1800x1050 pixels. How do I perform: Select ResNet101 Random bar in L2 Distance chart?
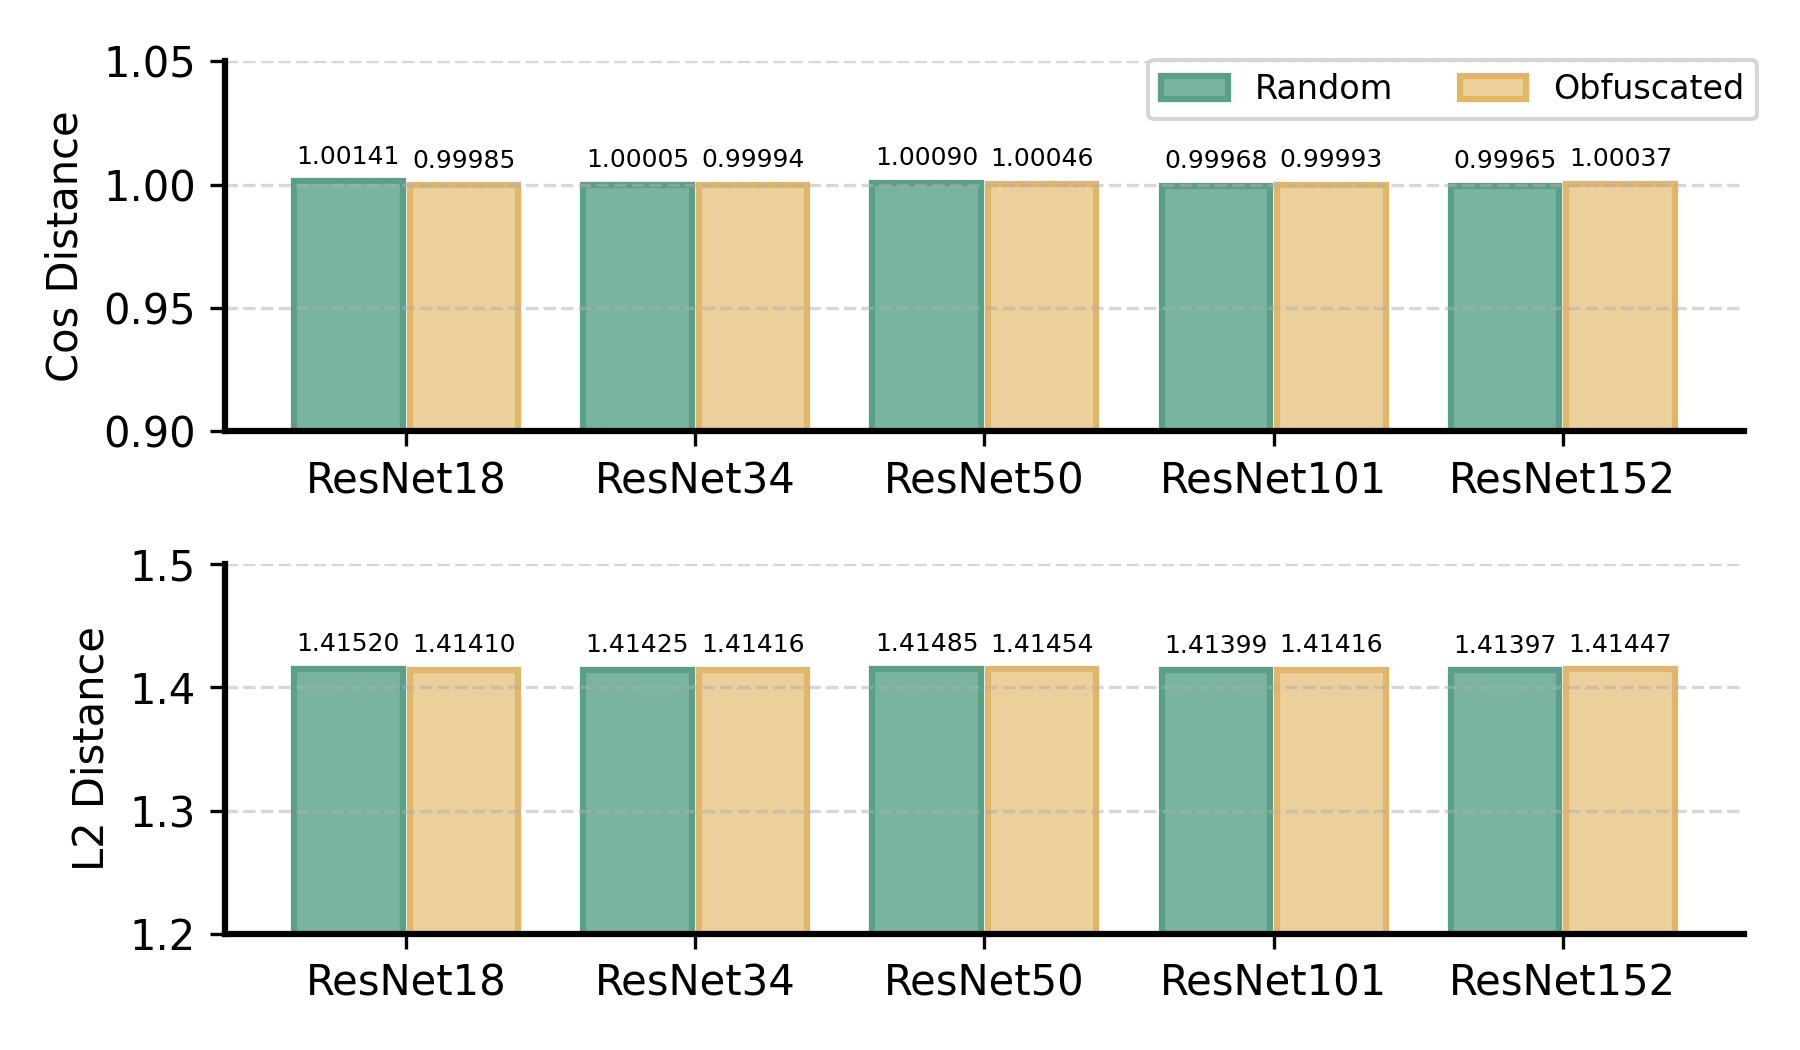pyautogui.click(x=1216, y=800)
